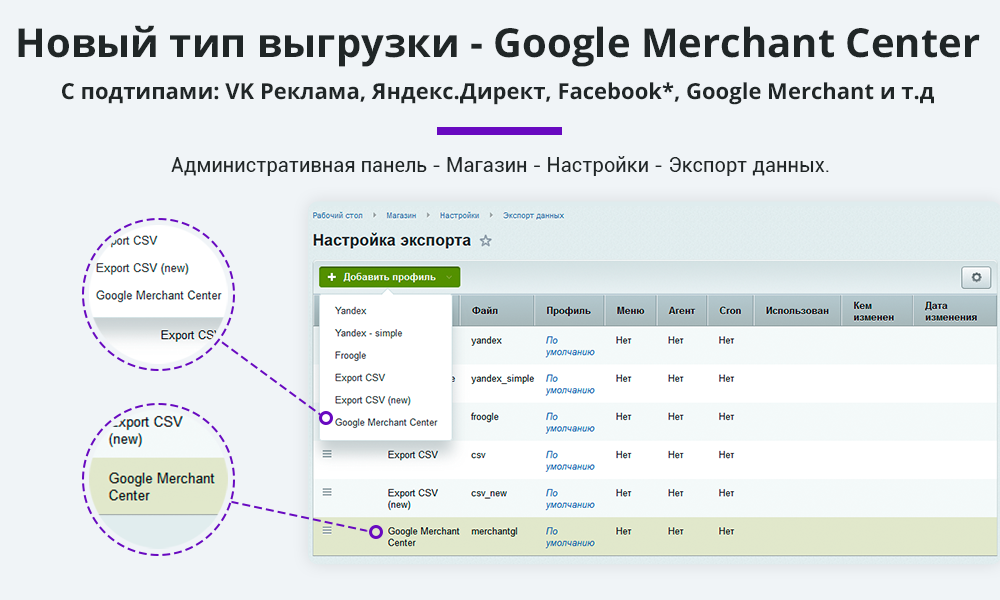
Task: Click the Экспорт данных breadcrumb
Action: tap(533, 215)
